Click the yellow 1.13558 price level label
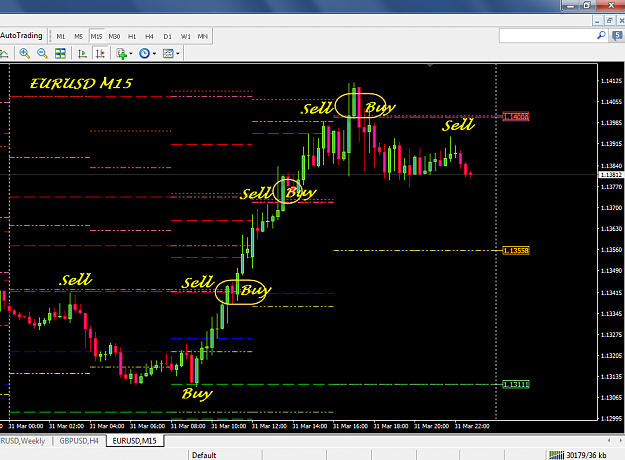This screenshot has height=460, width=625. tap(516, 250)
